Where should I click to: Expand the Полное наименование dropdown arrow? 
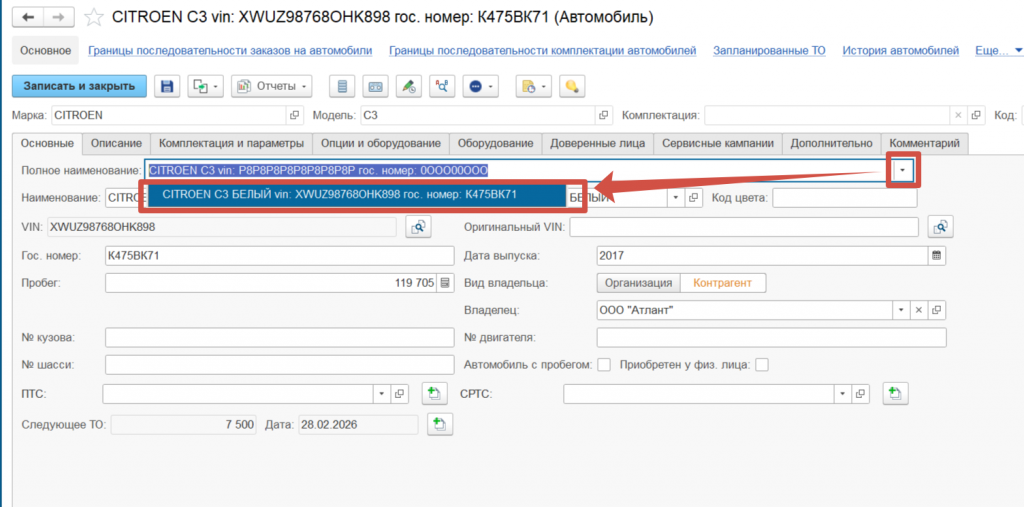tap(903, 171)
